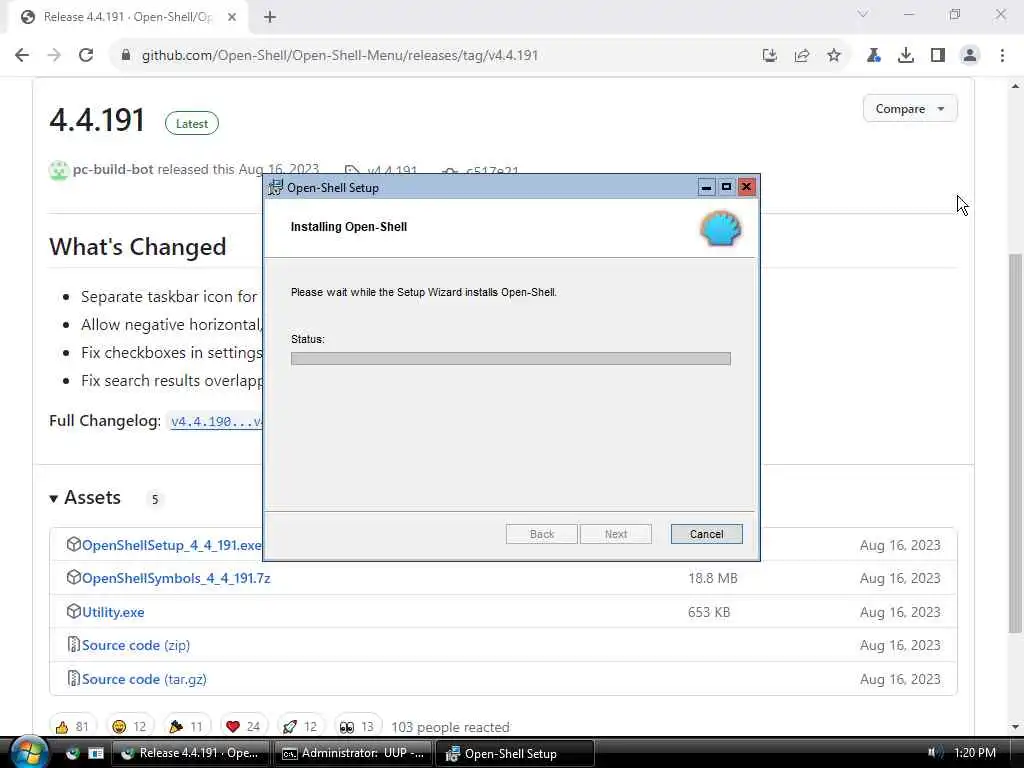The width and height of the screenshot is (1024, 768).
Task: Open the browser downloads panel
Action: pyautogui.click(x=906, y=56)
